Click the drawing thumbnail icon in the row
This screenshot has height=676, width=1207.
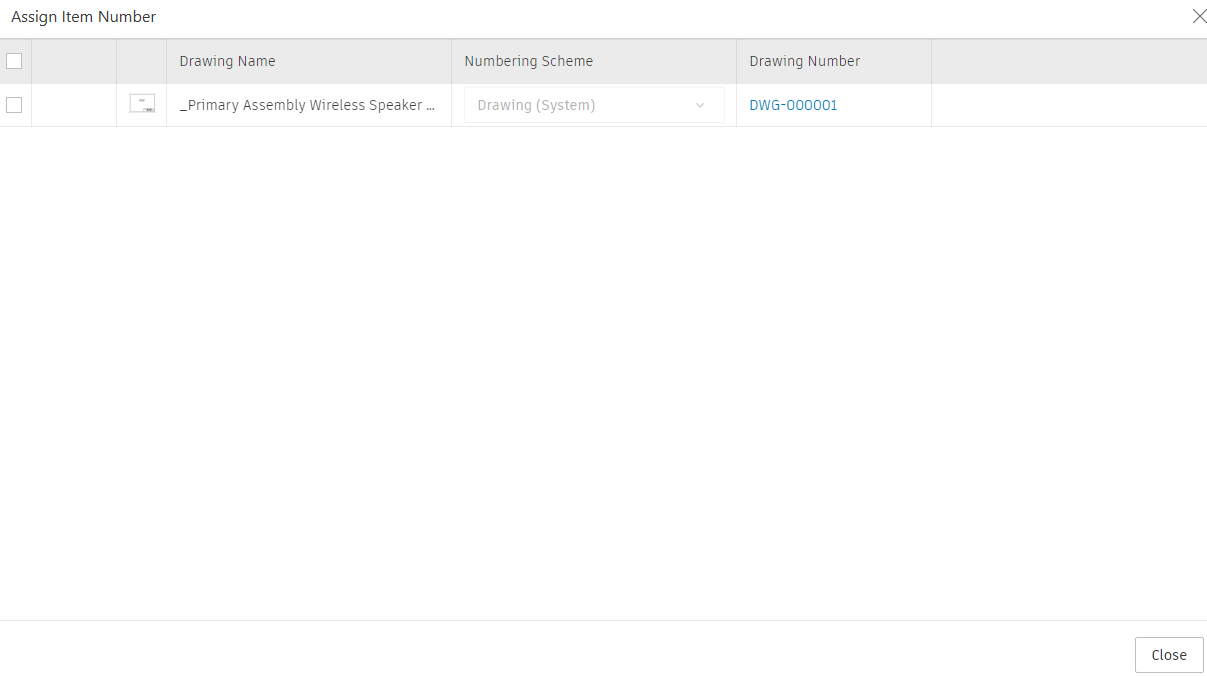[142, 104]
